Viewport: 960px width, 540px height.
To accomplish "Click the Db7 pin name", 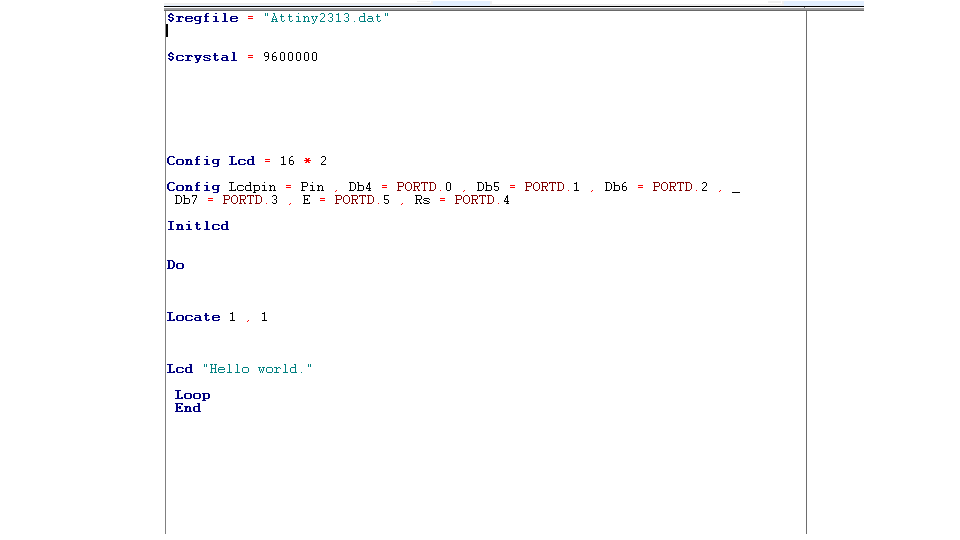I will (186, 200).
